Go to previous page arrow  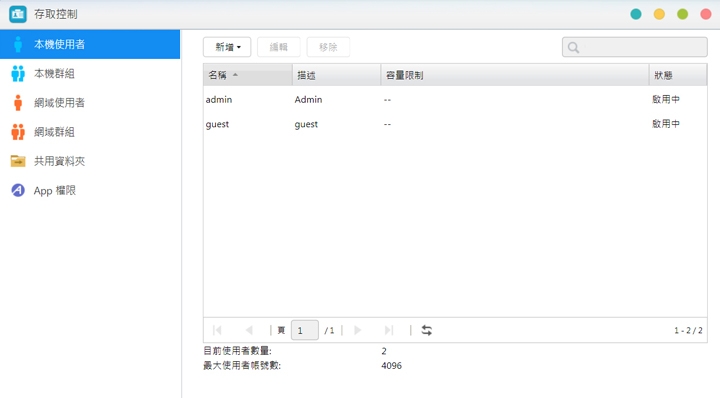point(249,330)
